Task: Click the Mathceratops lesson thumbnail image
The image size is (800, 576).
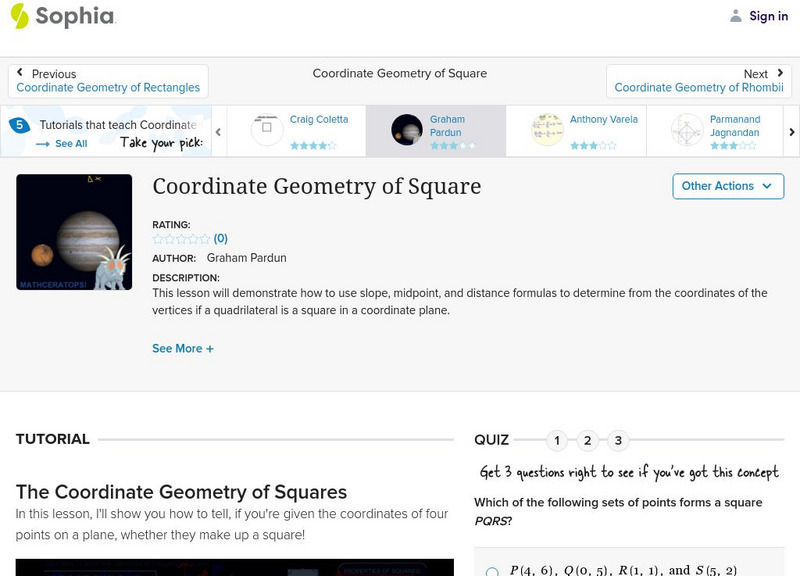Action: (x=74, y=232)
